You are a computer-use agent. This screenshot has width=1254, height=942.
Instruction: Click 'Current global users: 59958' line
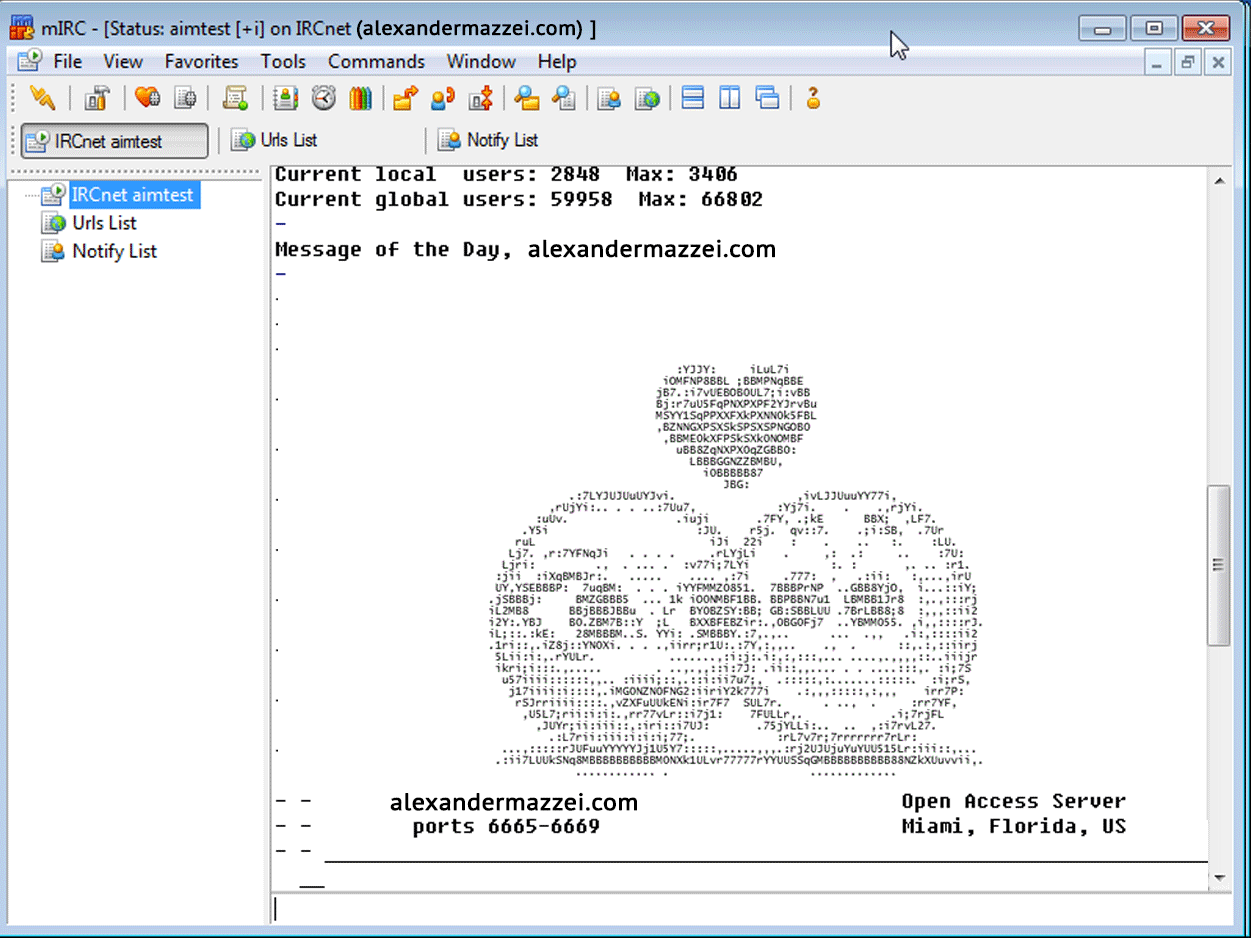click(519, 199)
